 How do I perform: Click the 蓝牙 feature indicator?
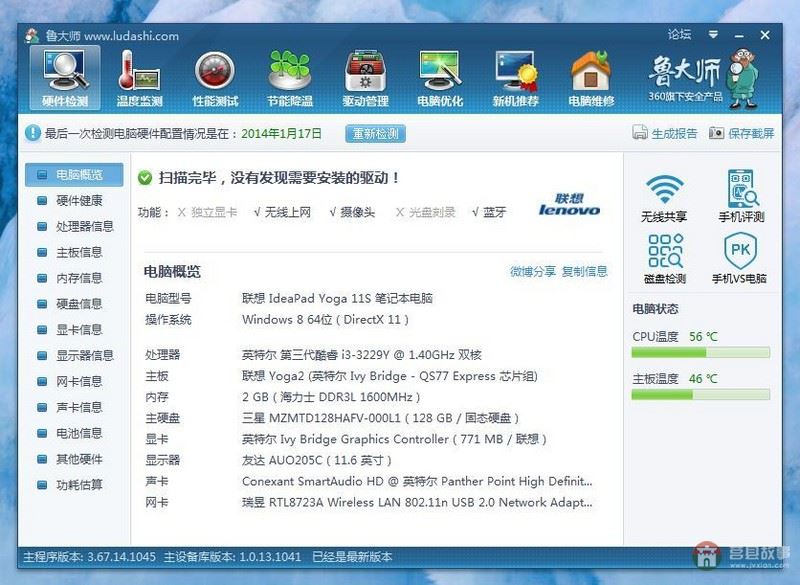pyautogui.click(x=489, y=212)
